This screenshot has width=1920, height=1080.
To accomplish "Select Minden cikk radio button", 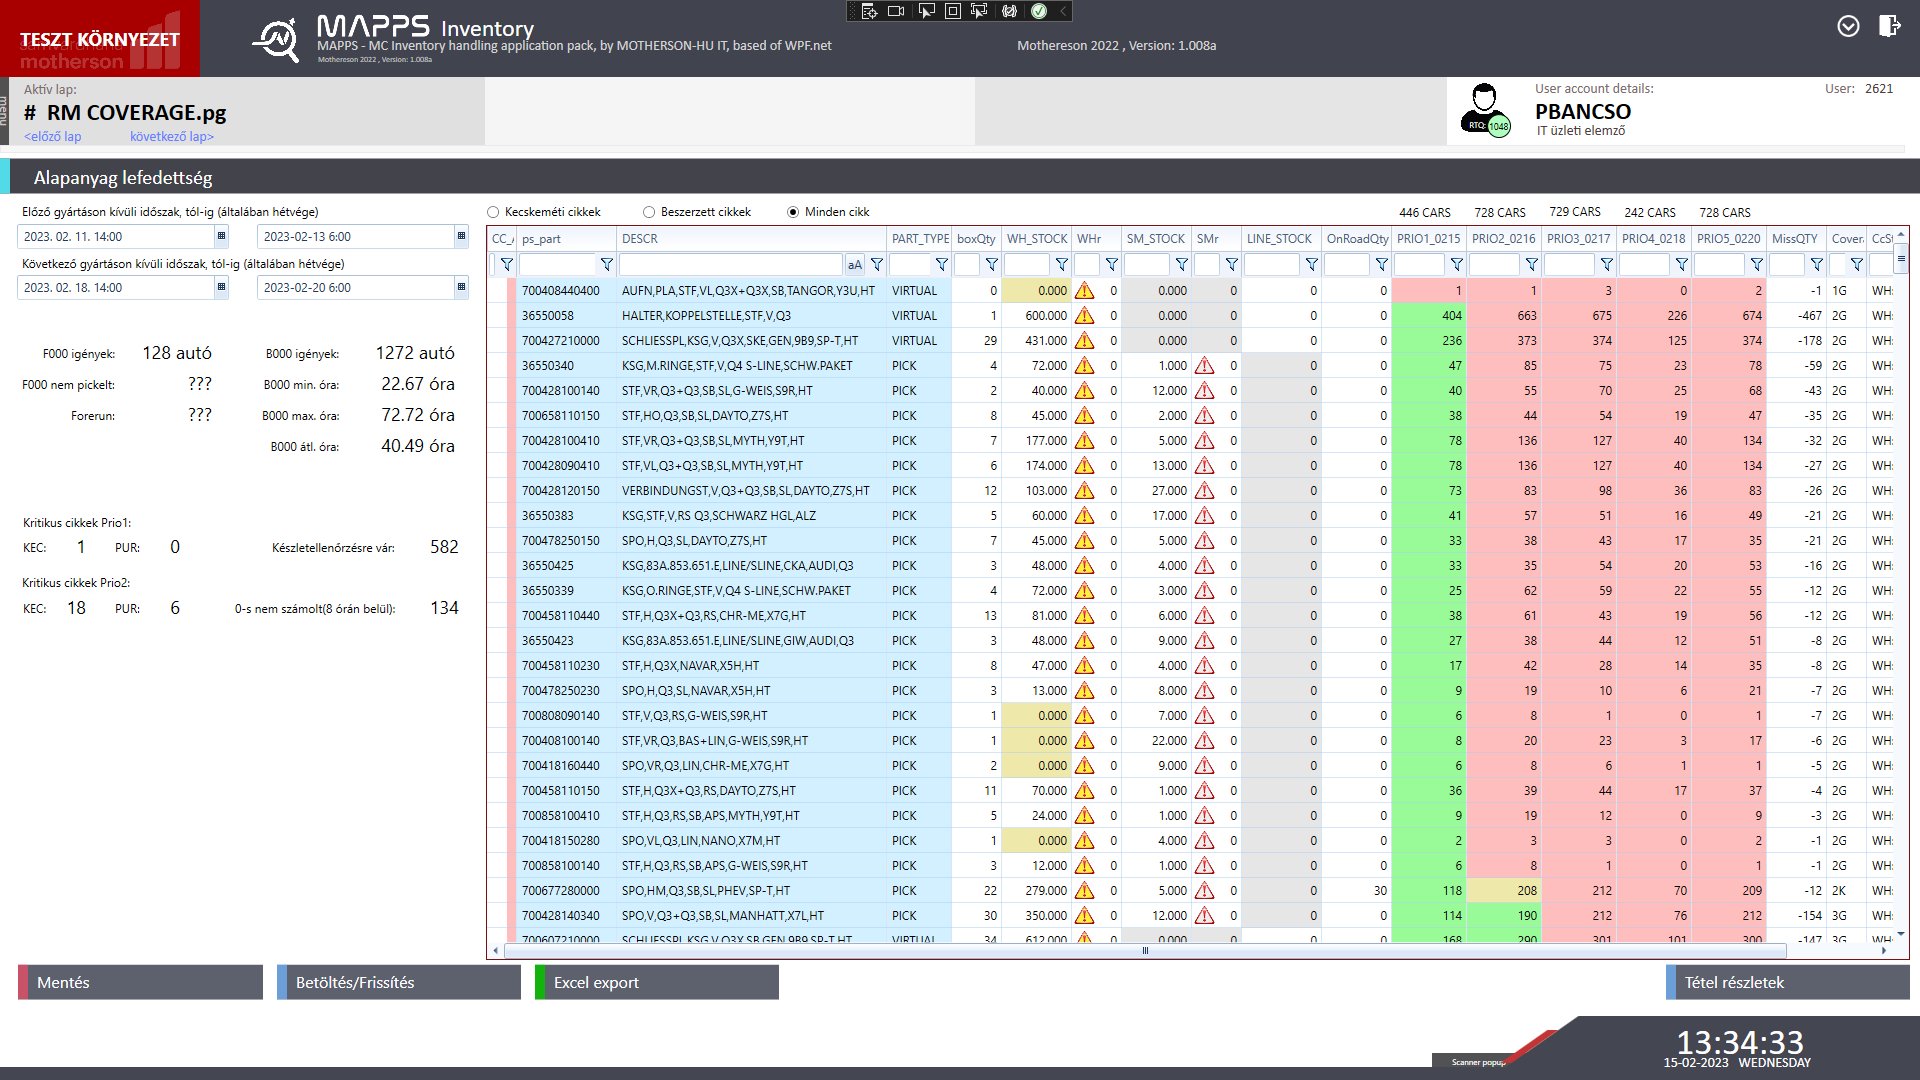I will pos(793,212).
